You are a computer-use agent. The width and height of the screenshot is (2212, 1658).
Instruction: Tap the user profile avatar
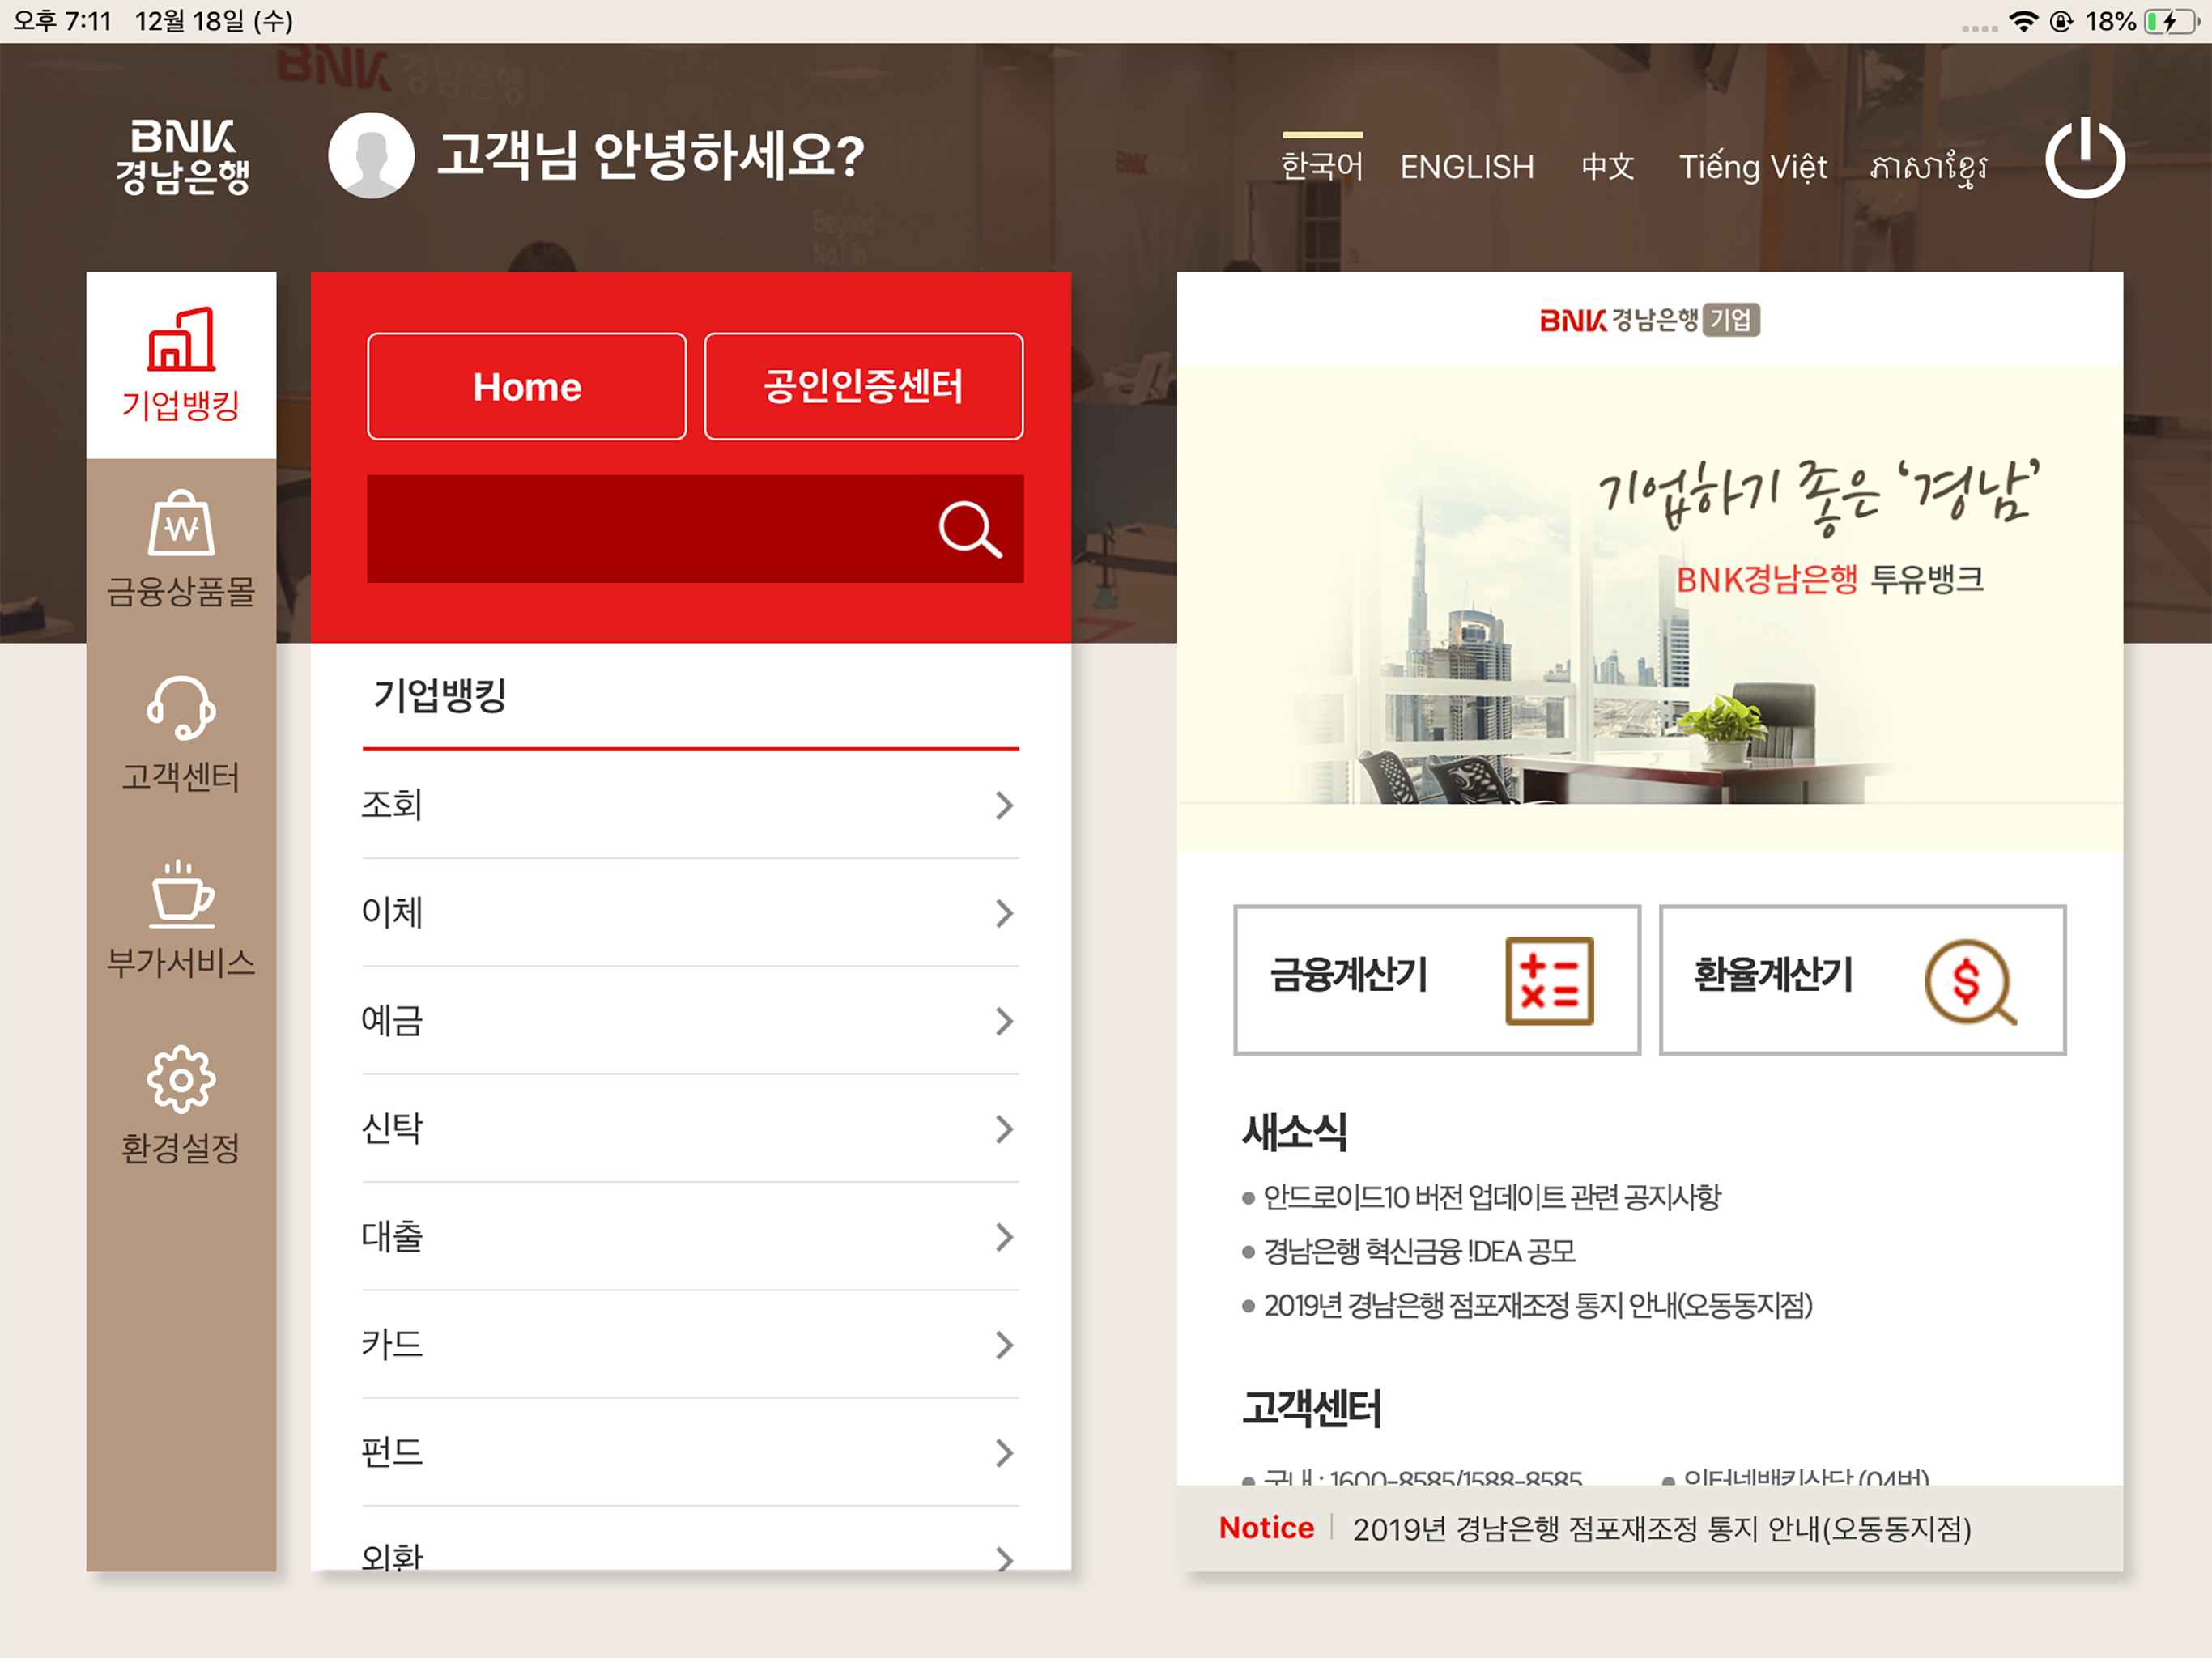[371, 155]
